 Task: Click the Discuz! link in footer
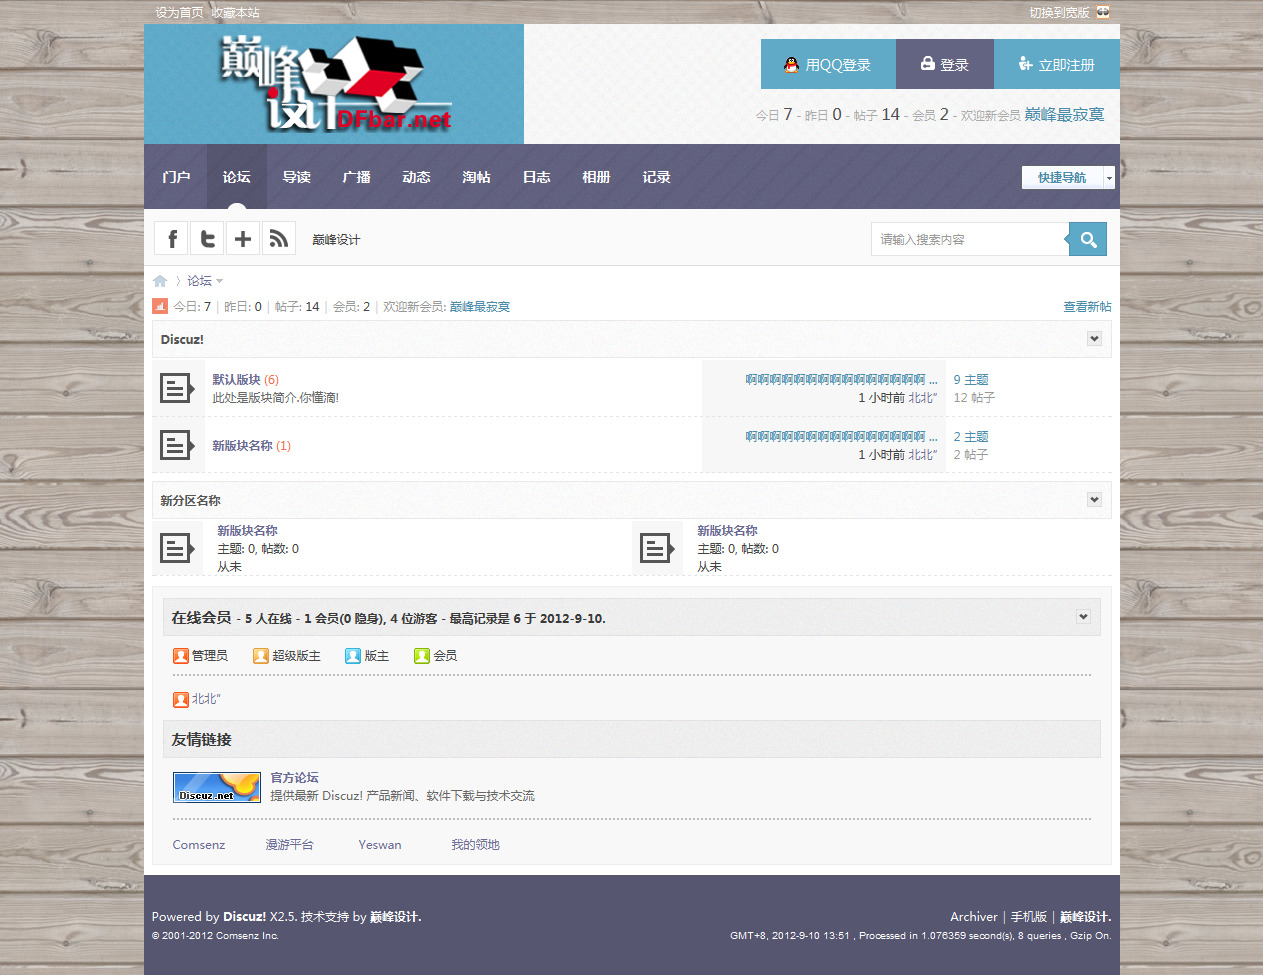coord(244,917)
